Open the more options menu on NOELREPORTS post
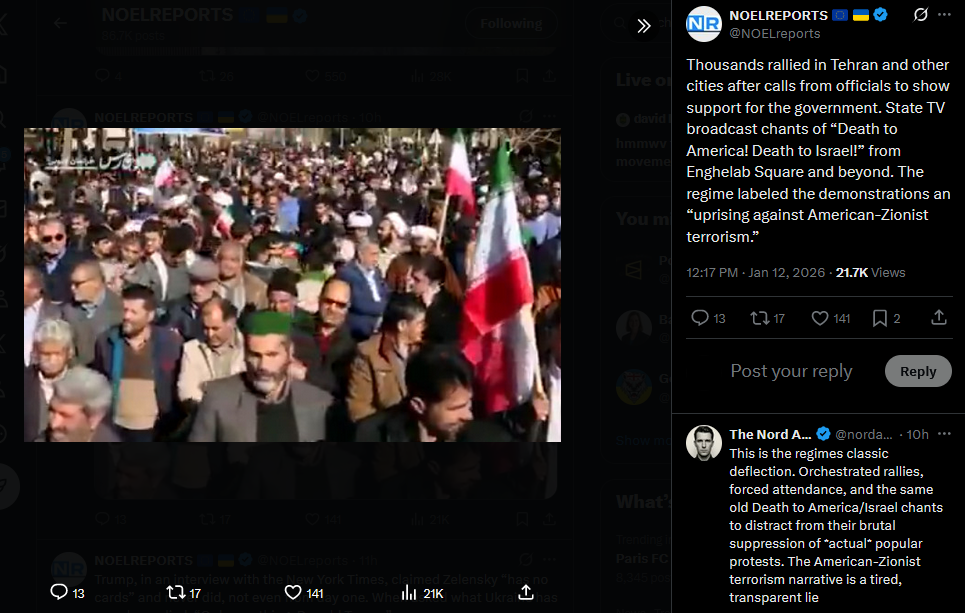Image resolution: width=965 pixels, height=613 pixels. pos(945,15)
